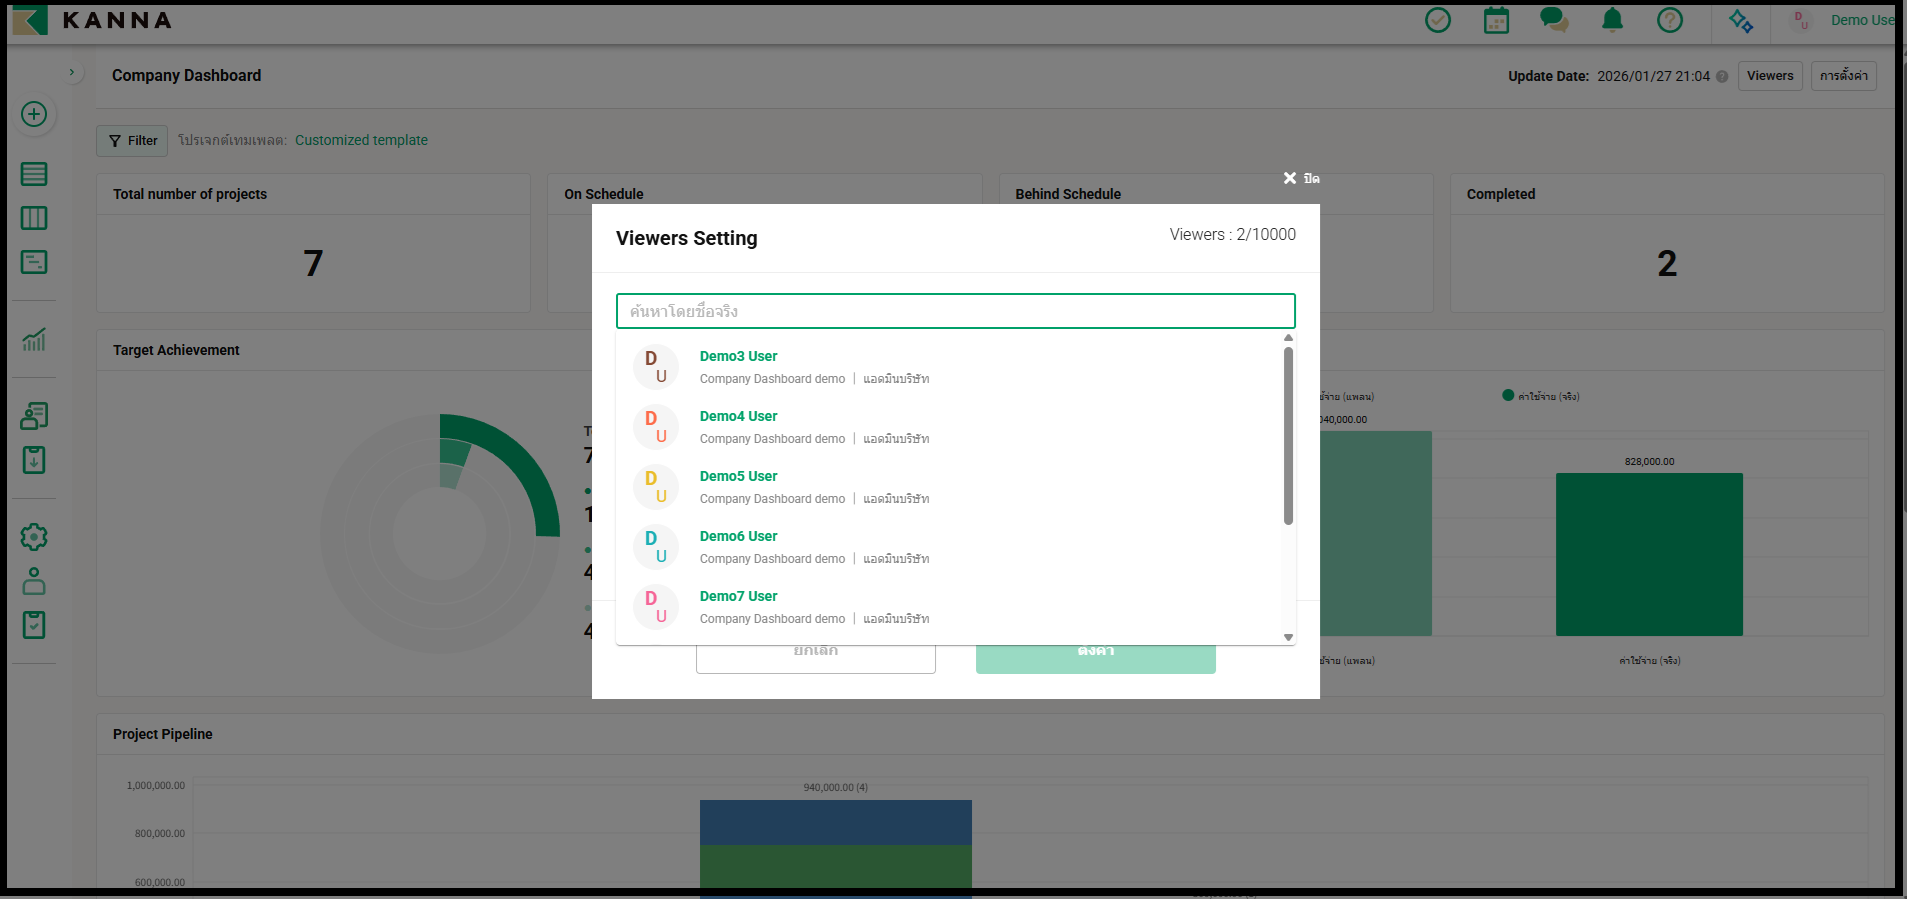Select Demo3 User from the list

click(738, 357)
